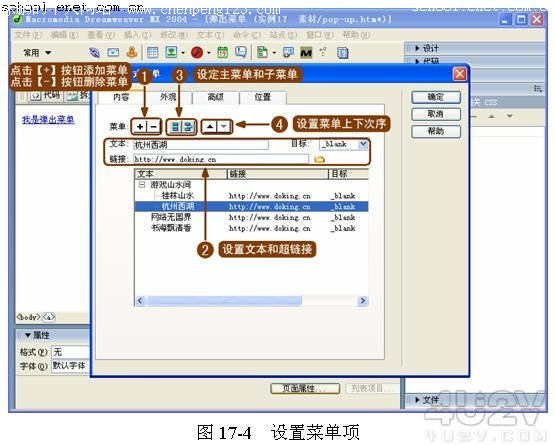Click the Insert Date calendar icon
Image resolution: width=555 pixels, height=445 pixels.
coord(223,52)
